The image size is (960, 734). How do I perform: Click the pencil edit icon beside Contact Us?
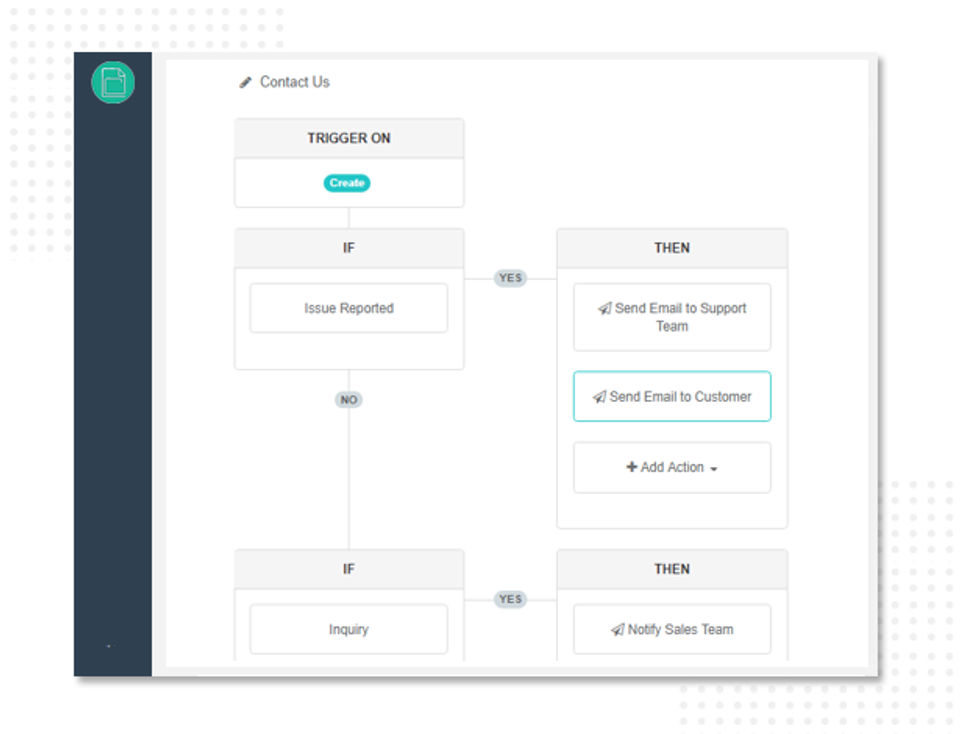tap(246, 82)
